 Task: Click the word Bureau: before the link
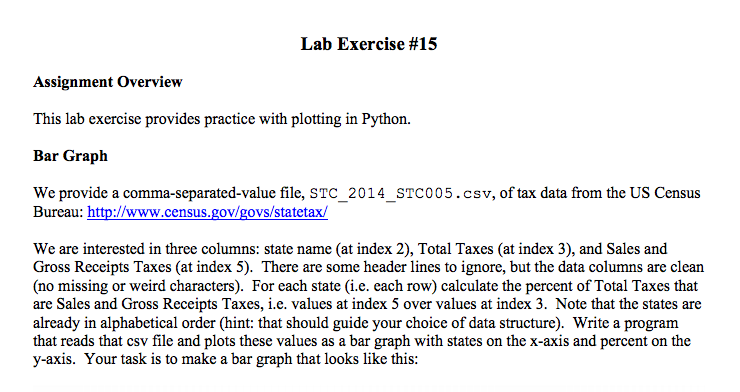tap(58, 212)
